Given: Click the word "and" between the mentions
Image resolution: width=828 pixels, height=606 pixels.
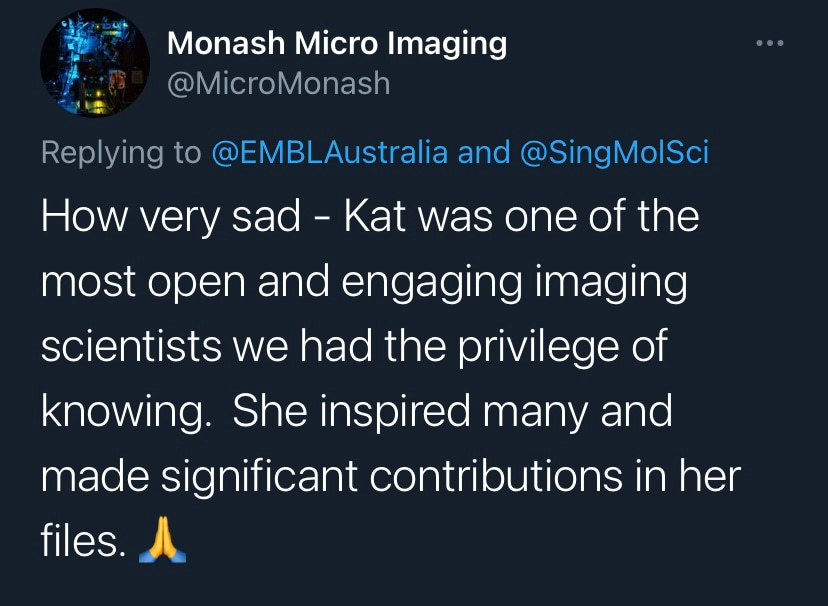Looking at the screenshot, I should coord(483,153).
